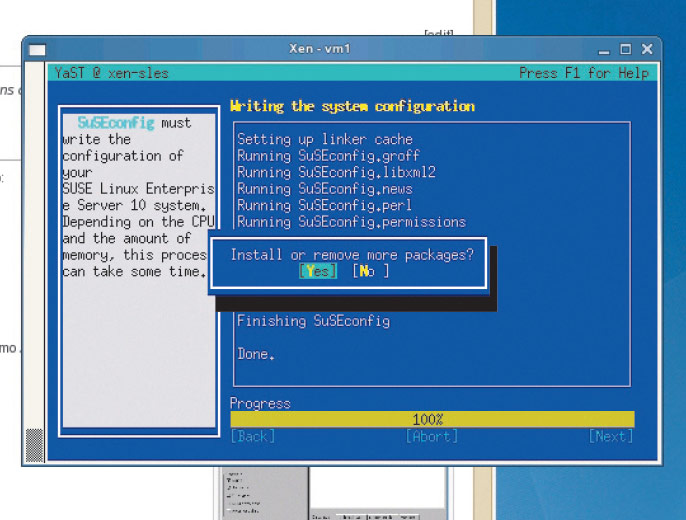Choose Yes to install more packages

pyautogui.click(x=318, y=271)
